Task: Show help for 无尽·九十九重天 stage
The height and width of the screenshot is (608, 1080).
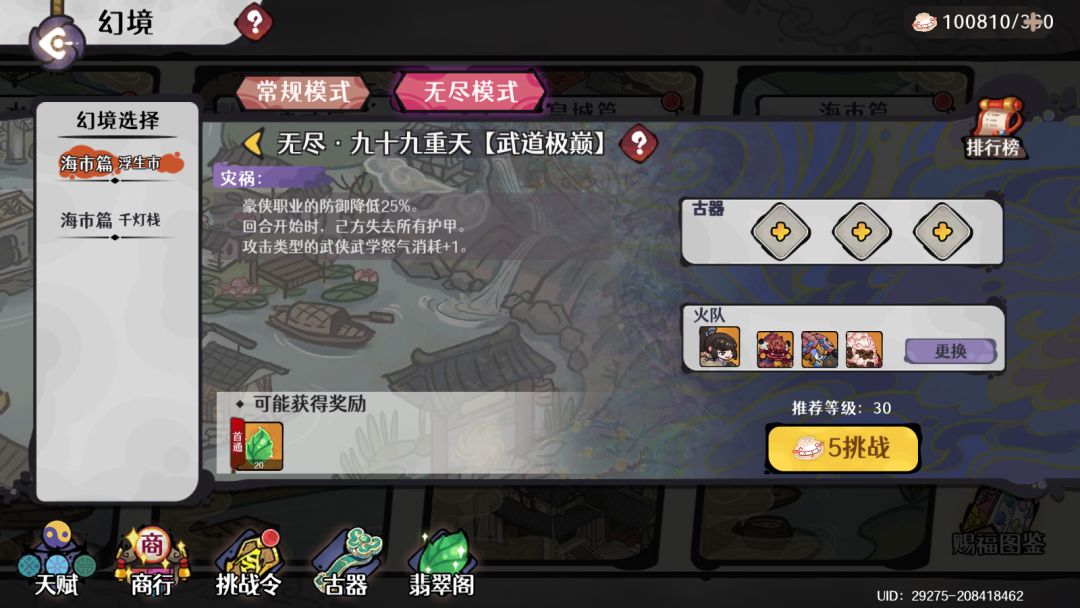Action: pos(638,143)
